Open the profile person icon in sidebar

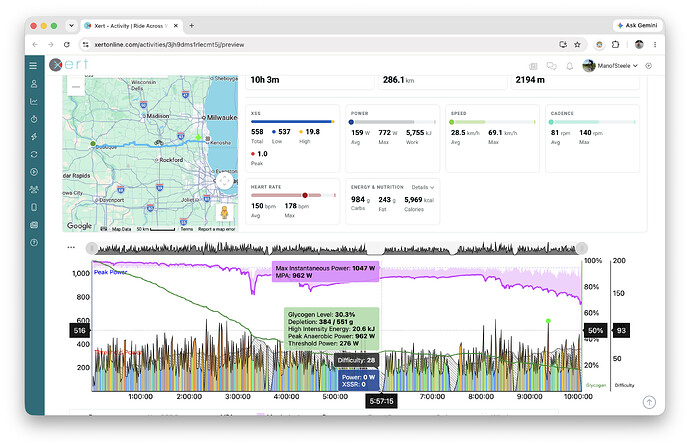click(34, 84)
